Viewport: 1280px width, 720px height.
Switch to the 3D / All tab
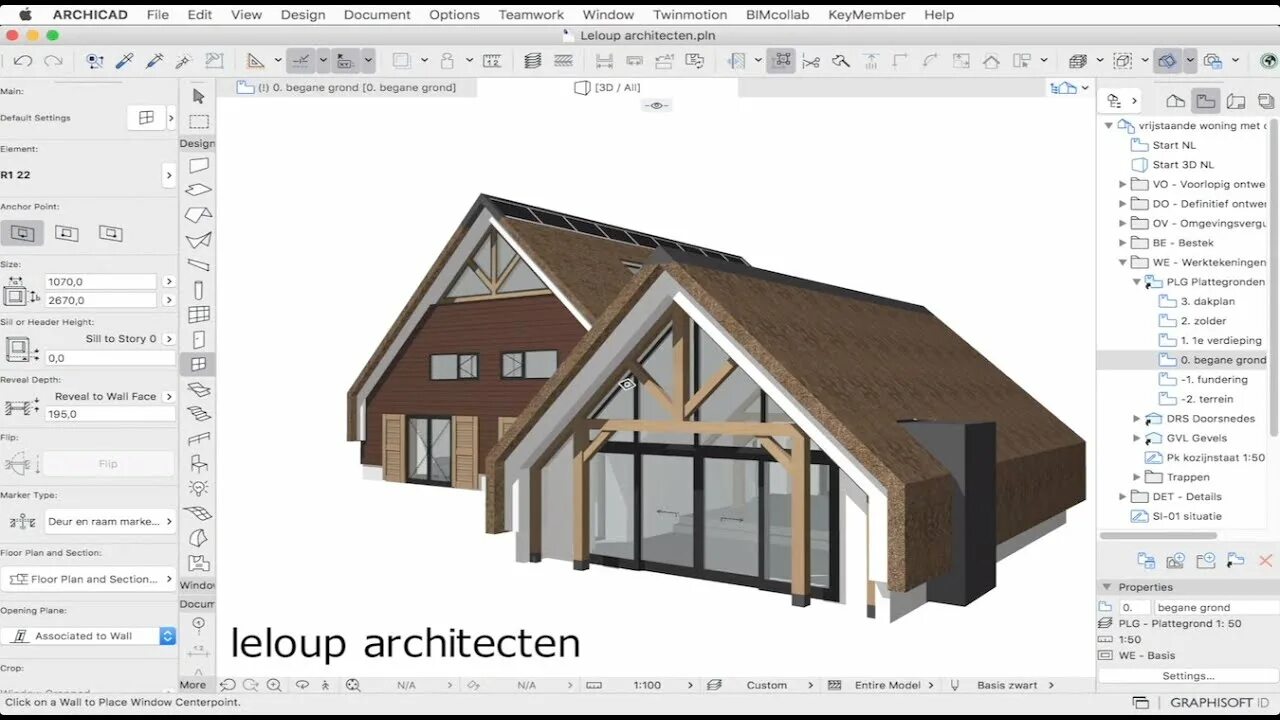(607, 88)
